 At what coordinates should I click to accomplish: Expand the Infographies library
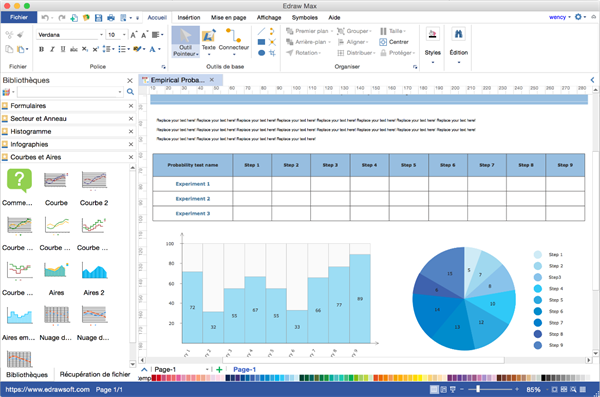coord(68,144)
